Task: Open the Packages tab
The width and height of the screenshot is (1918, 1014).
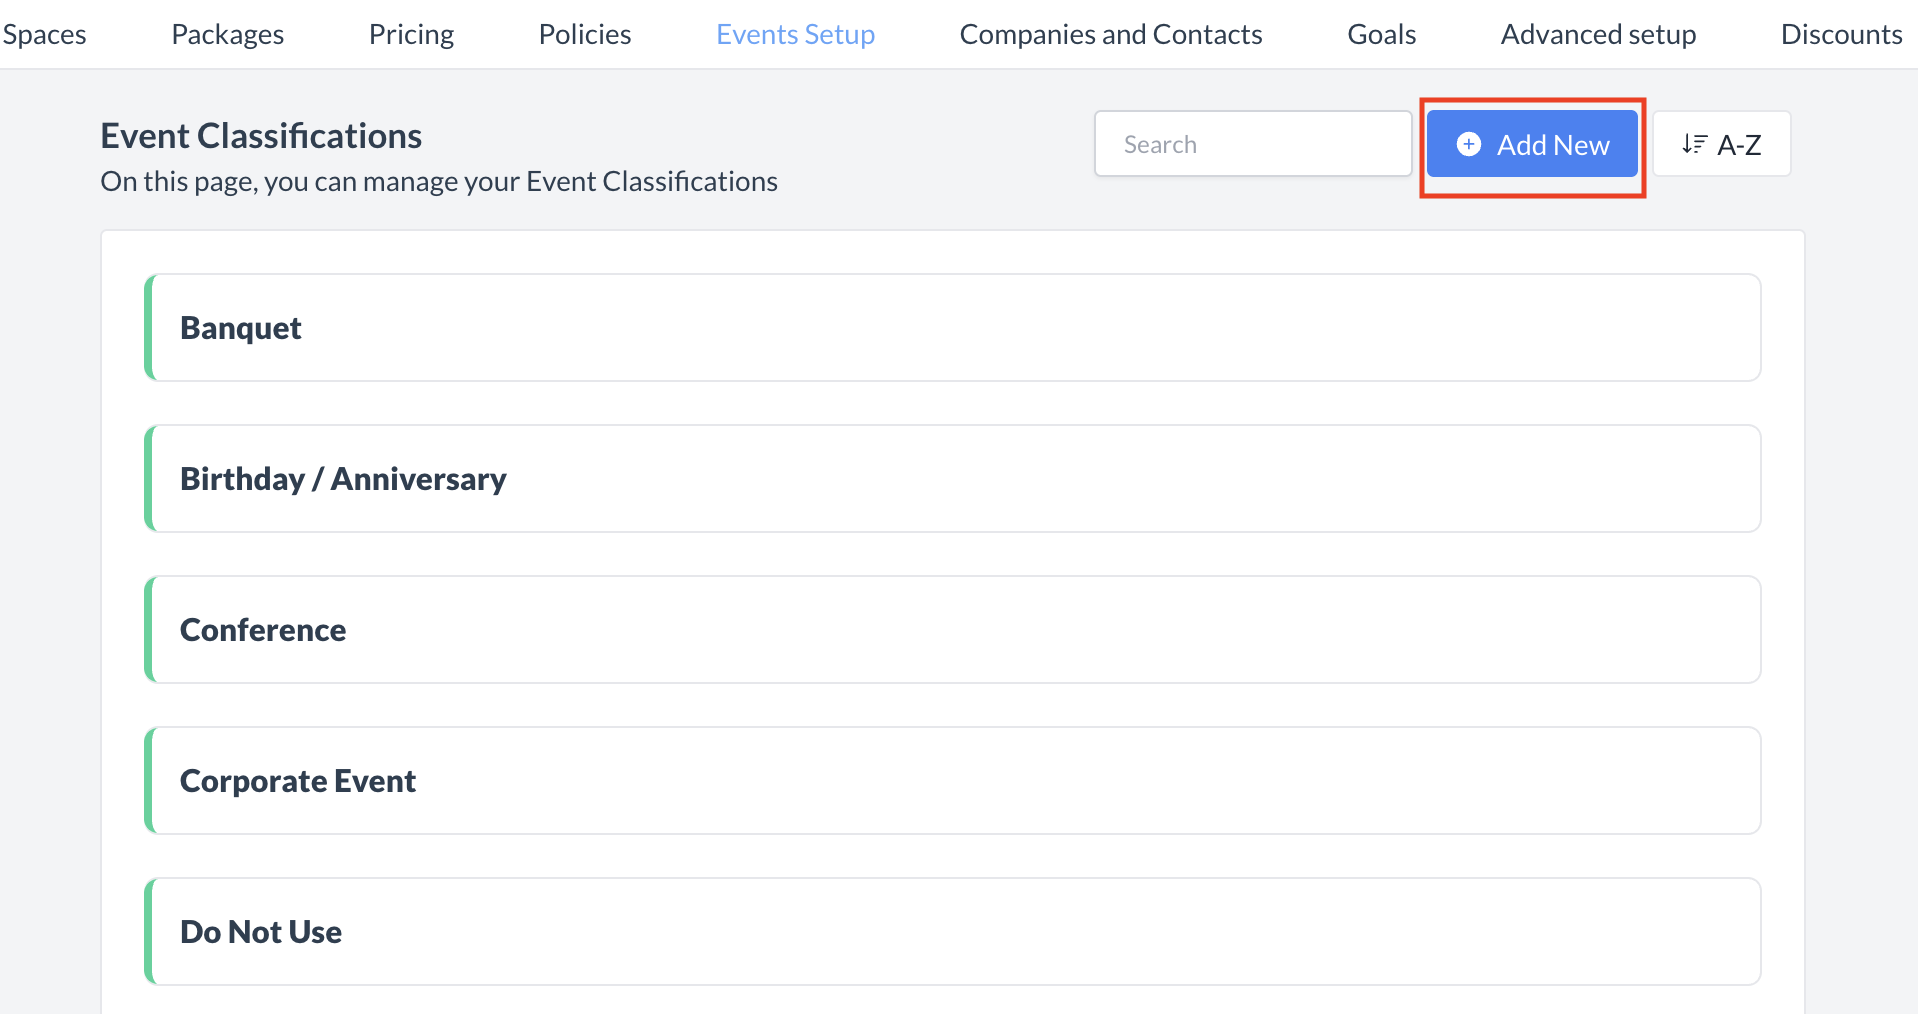Action: [x=227, y=34]
